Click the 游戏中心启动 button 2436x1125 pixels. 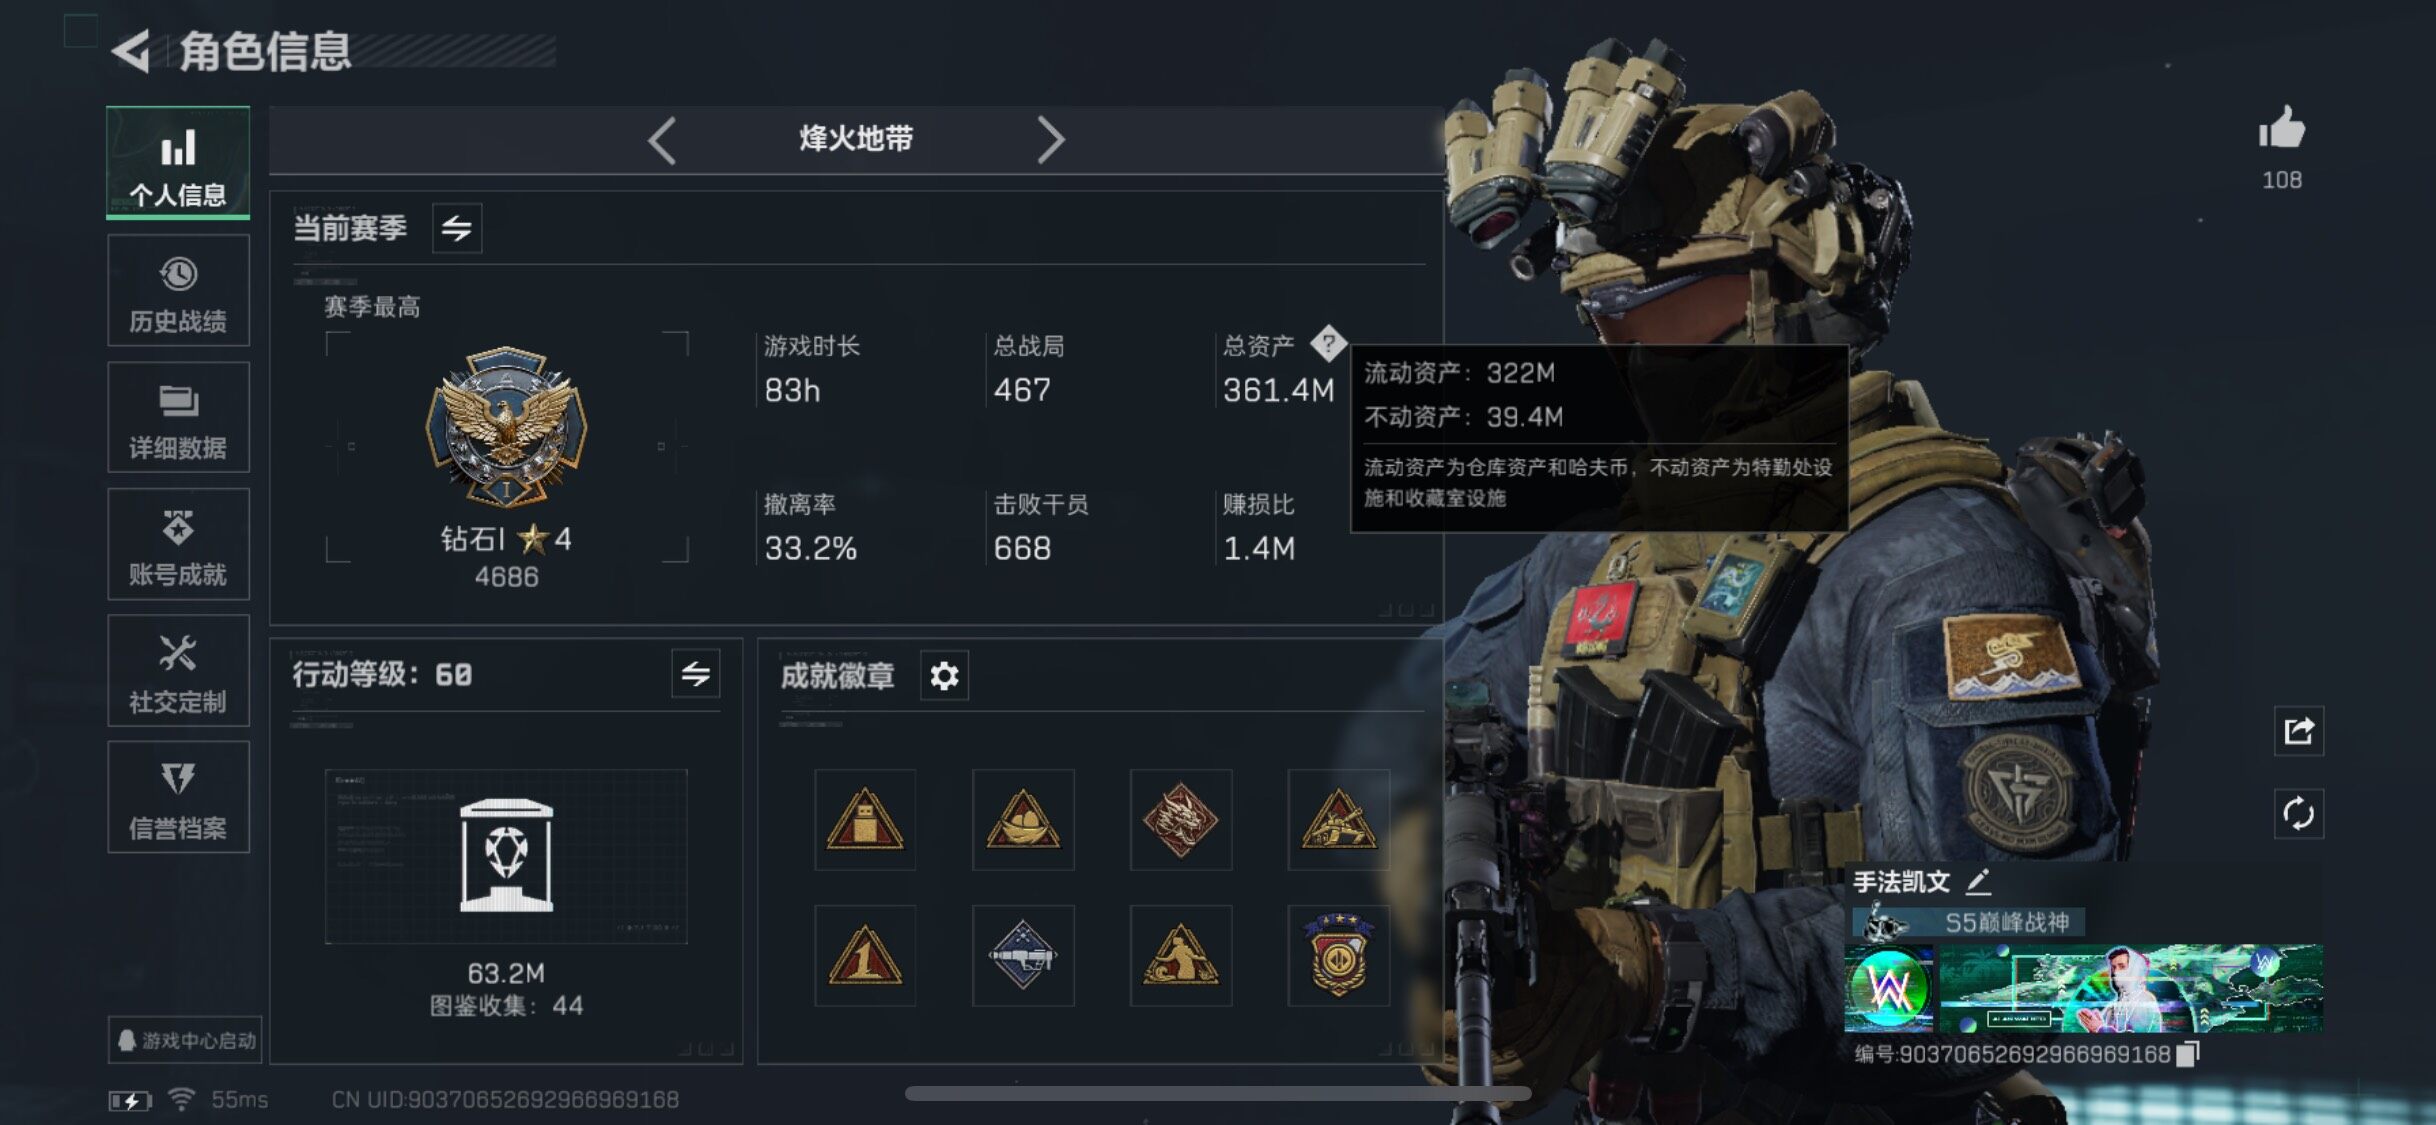(186, 1040)
